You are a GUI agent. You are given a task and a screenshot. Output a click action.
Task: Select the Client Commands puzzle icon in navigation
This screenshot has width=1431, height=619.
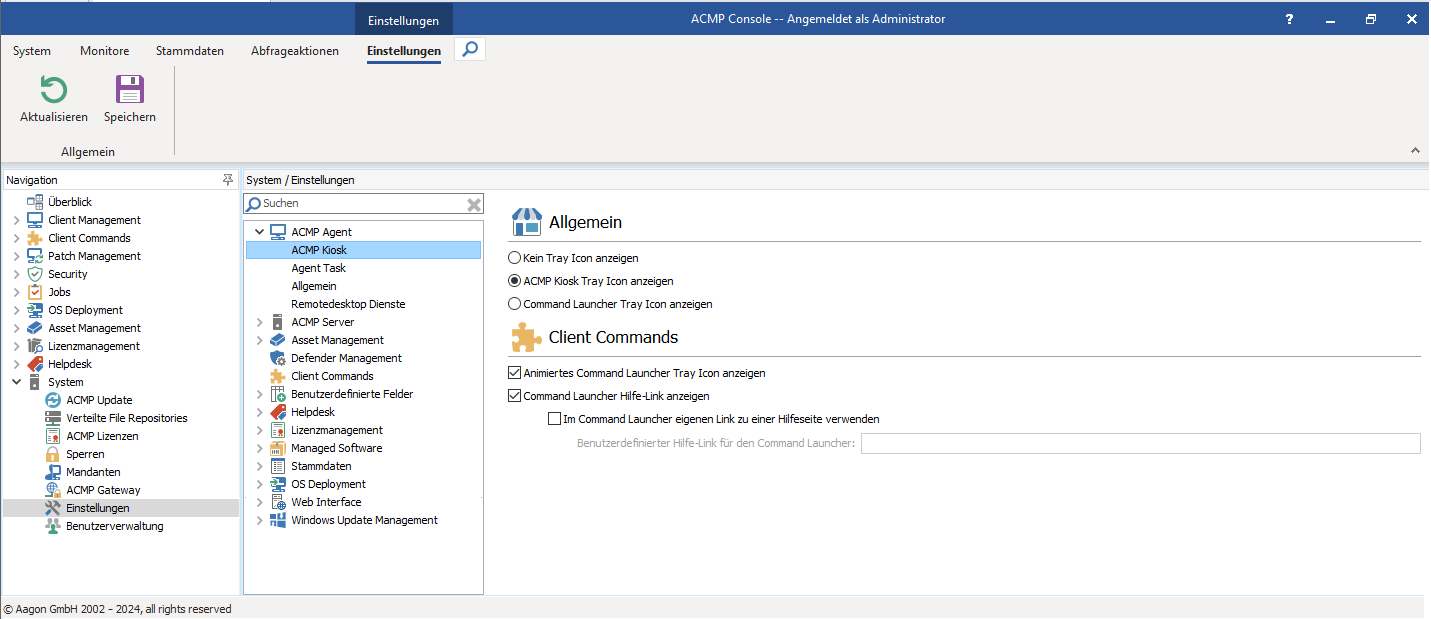(x=36, y=238)
